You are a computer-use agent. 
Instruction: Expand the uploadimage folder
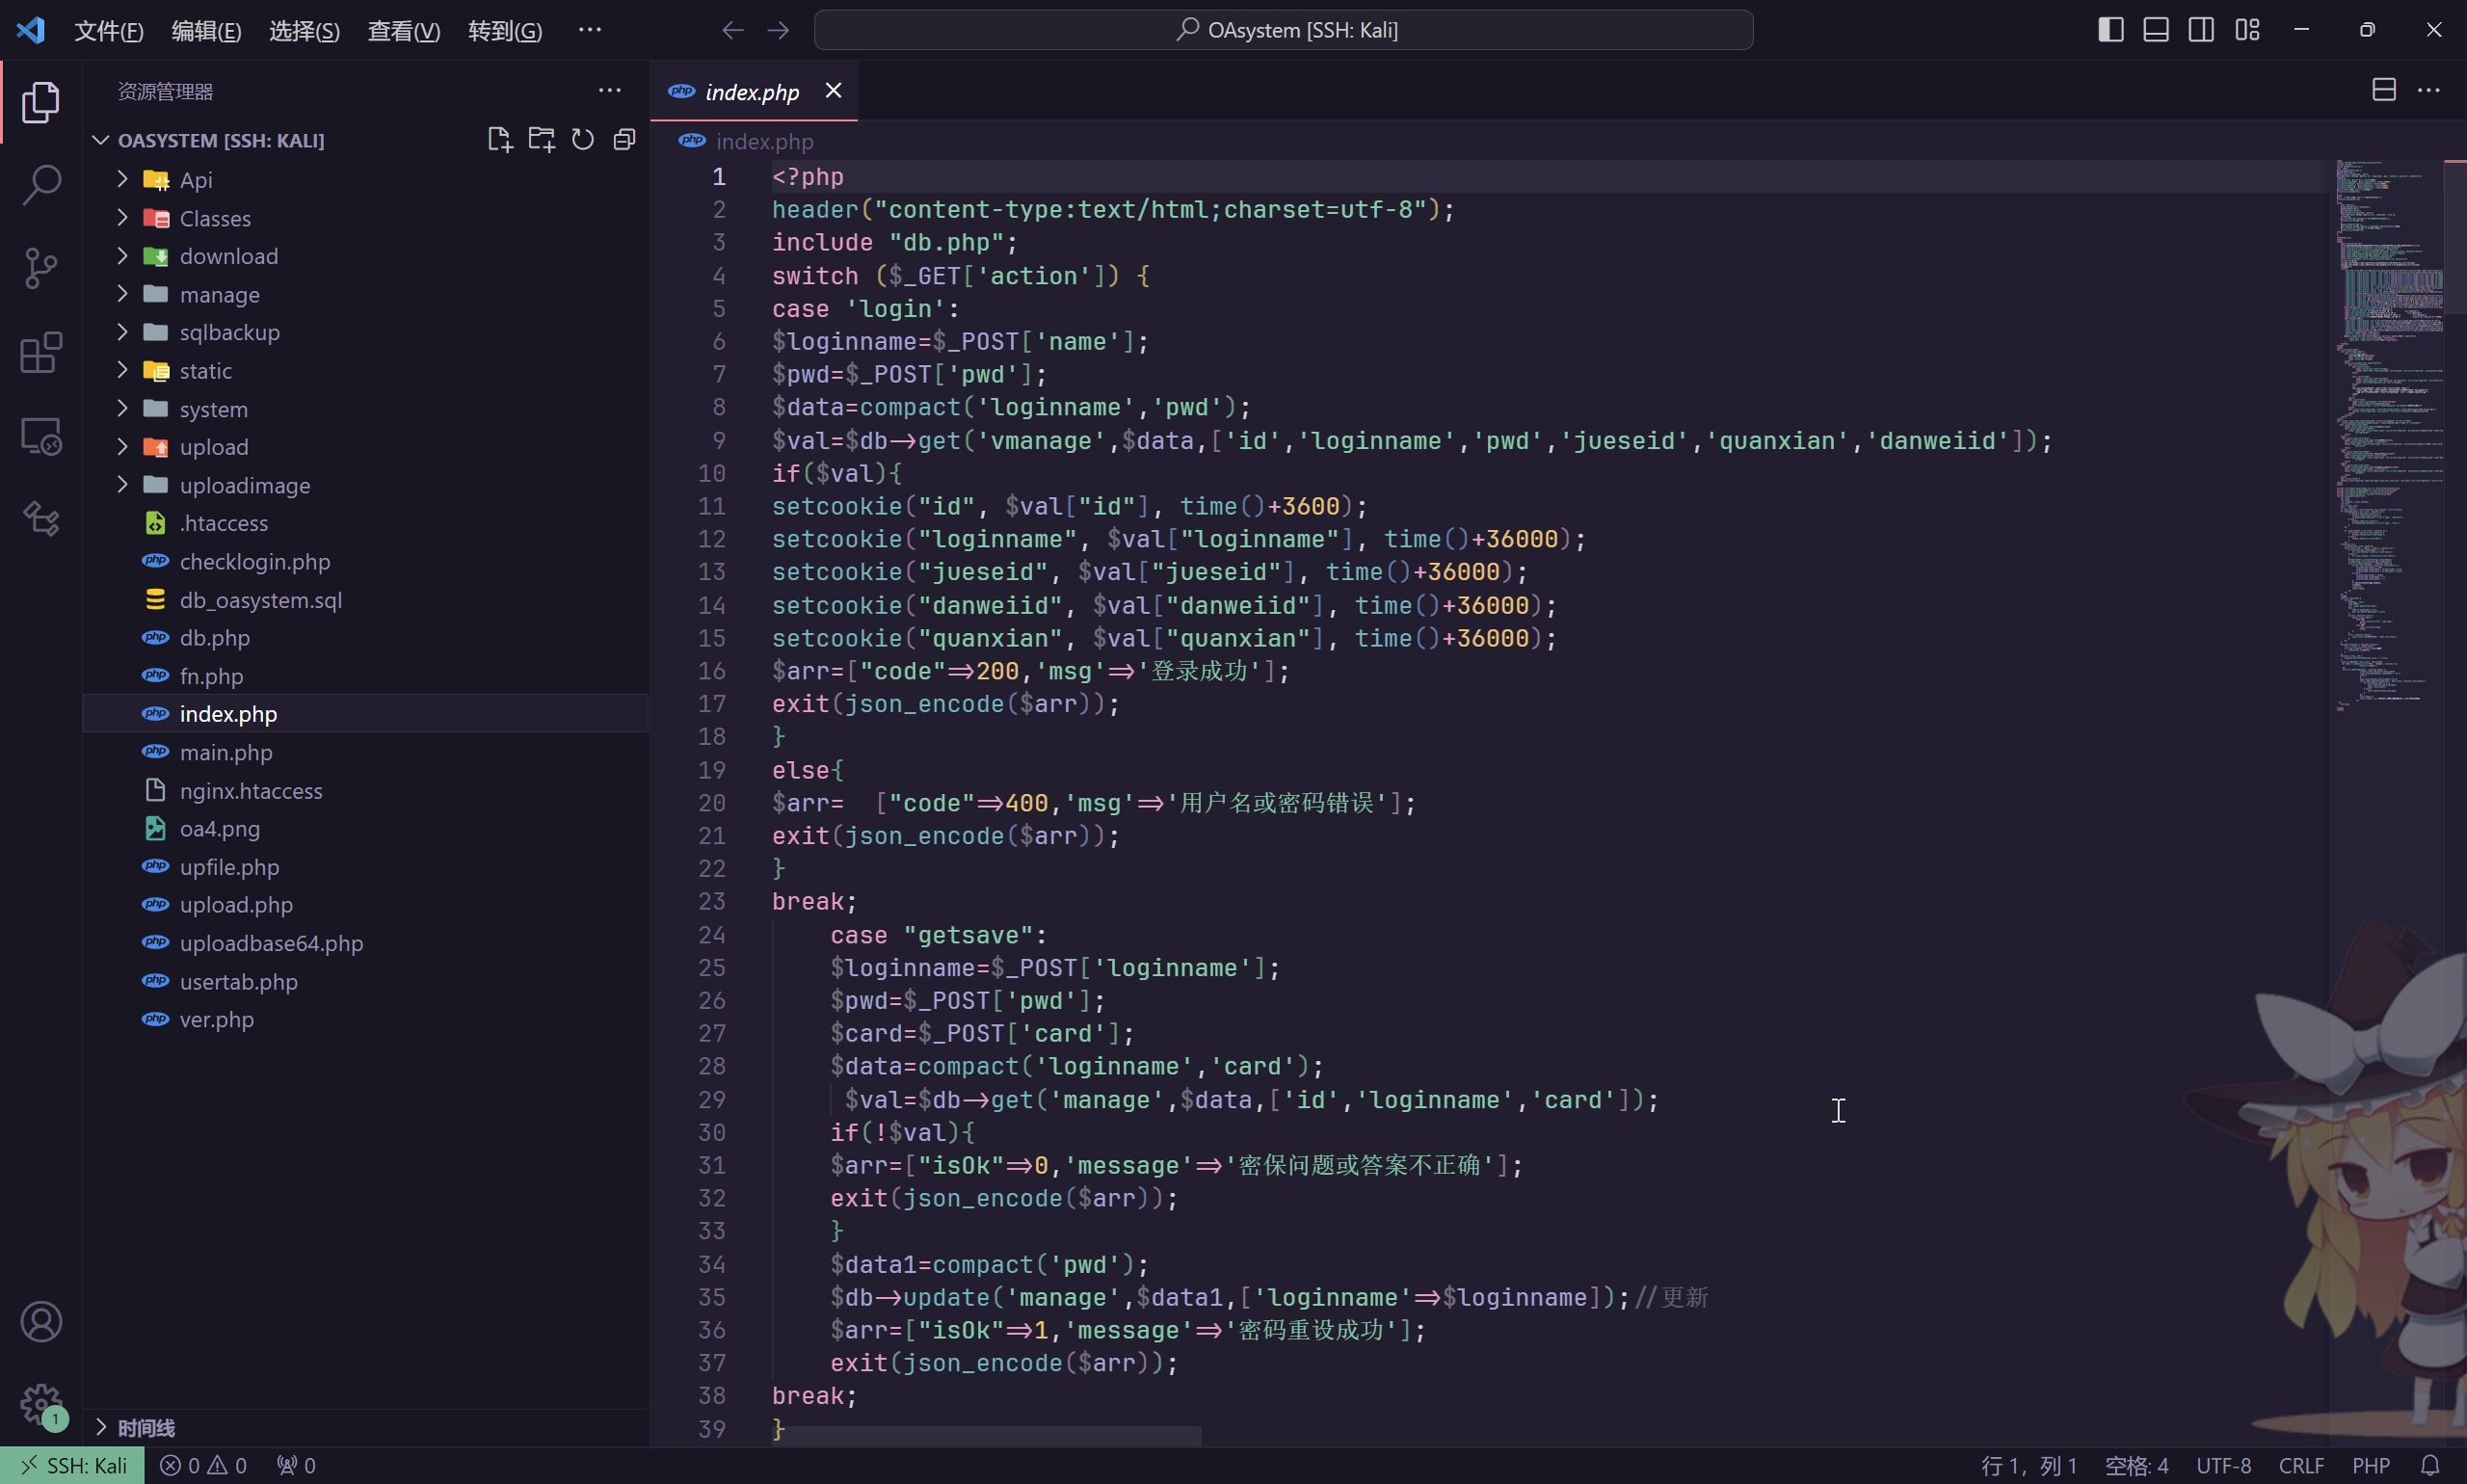pyautogui.click(x=365, y=485)
